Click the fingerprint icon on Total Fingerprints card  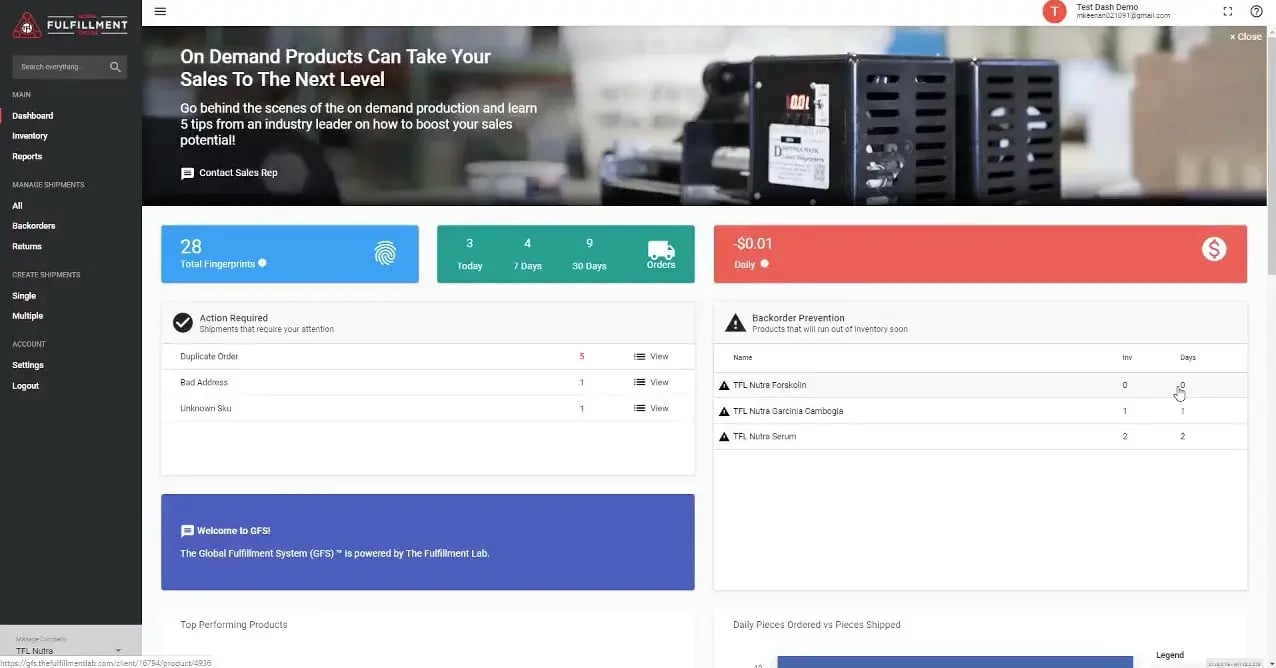[x=383, y=254]
